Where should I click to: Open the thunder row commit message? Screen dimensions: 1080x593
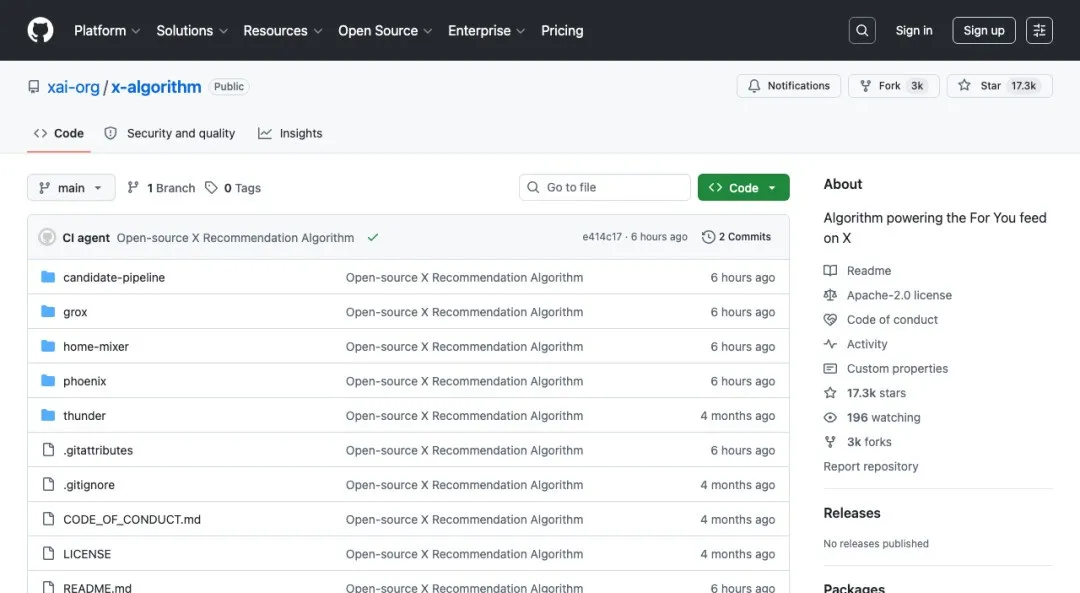click(x=464, y=415)
